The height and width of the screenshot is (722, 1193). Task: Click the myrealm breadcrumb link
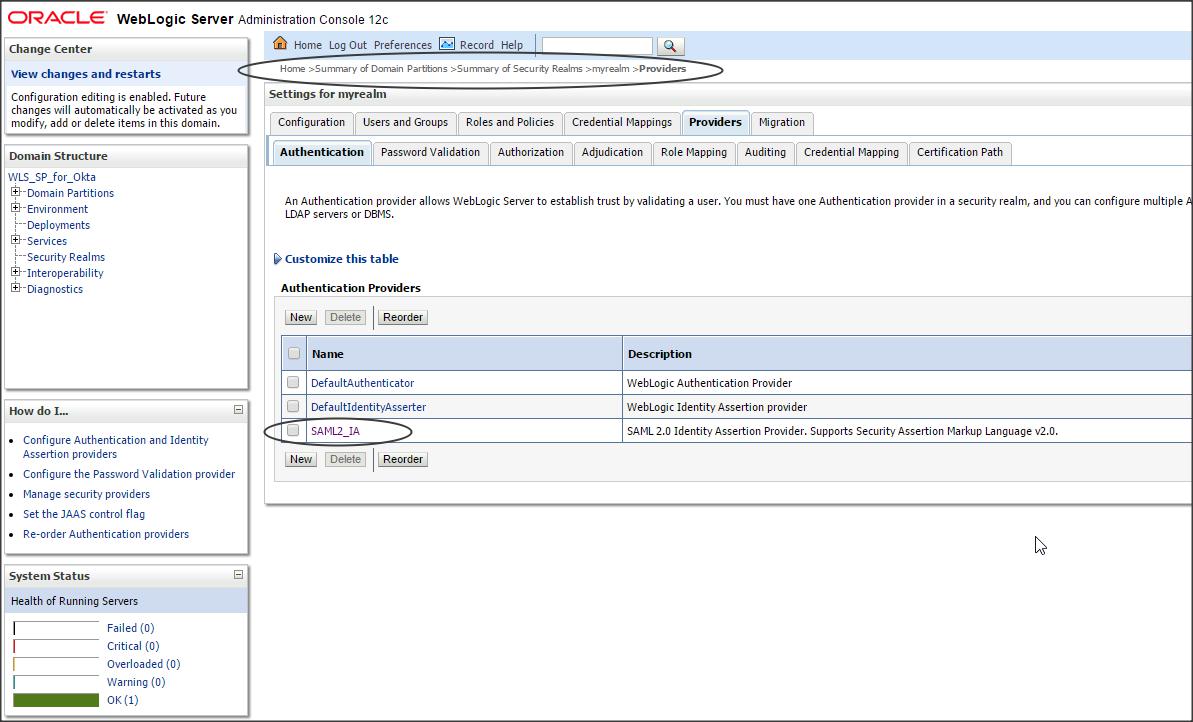tap(611, 68)
